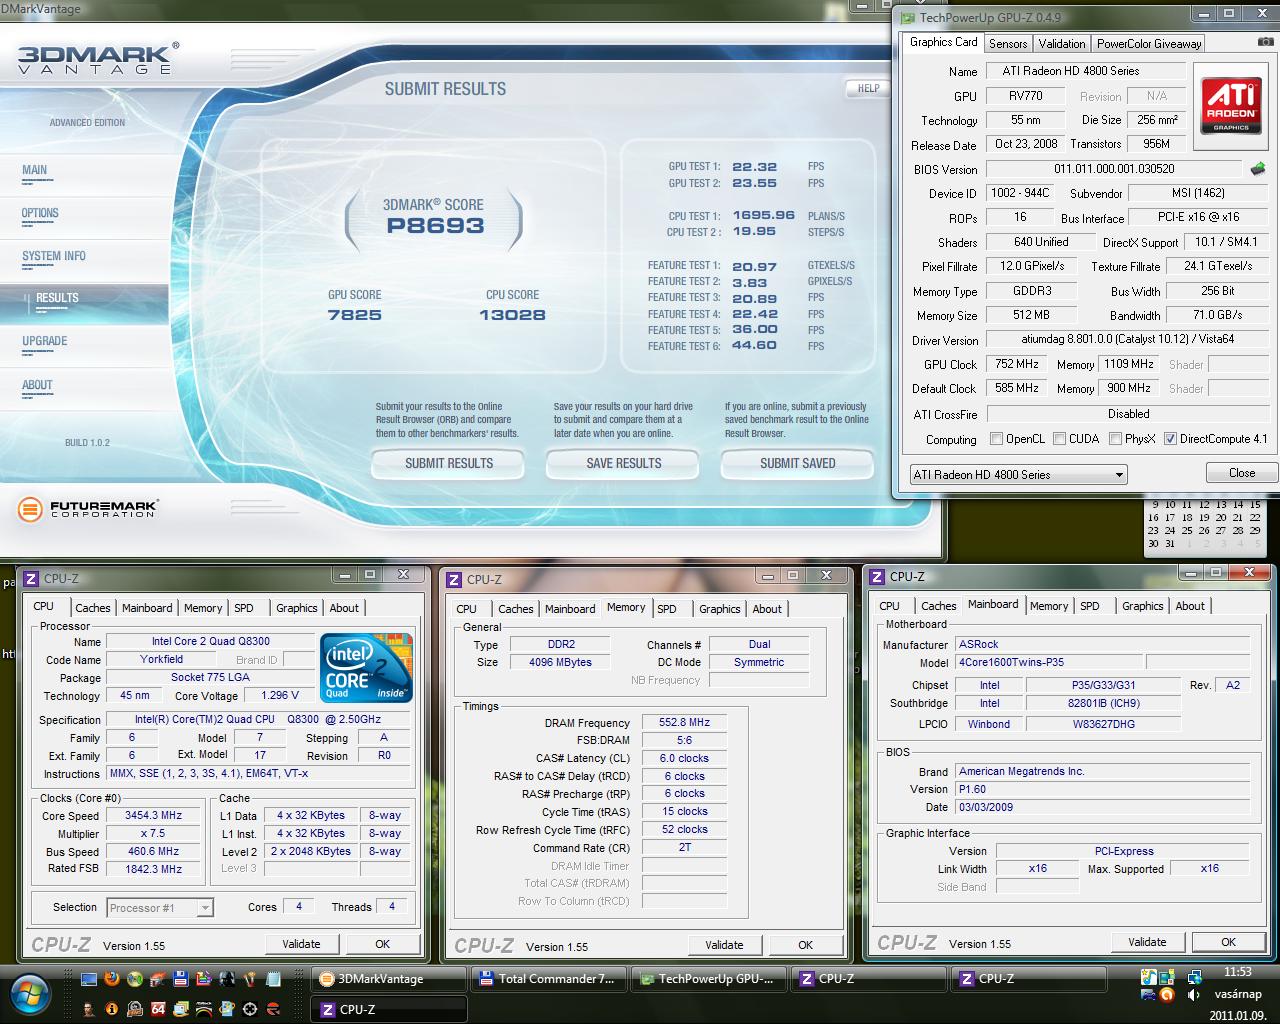Click the ATI Radeon logo in GPU-Z

coord(1231,107)
